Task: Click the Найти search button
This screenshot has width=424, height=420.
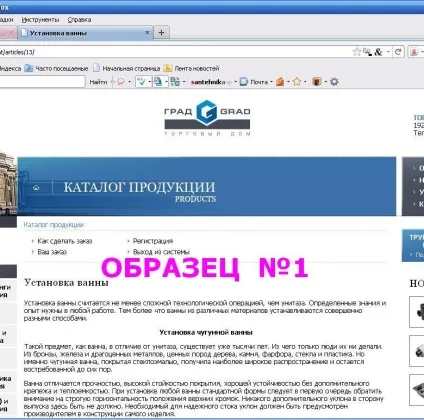Action: 98,82
